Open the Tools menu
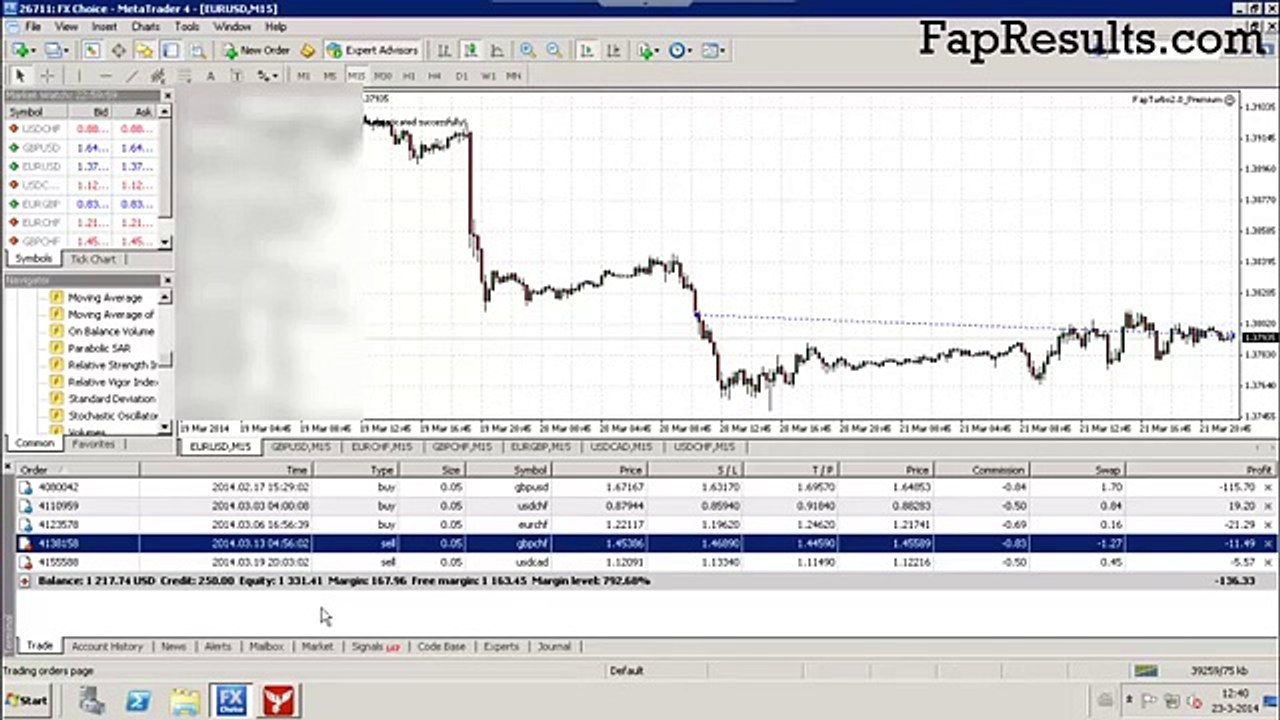This screenshot has height=720, width=1280. [186, 26]
